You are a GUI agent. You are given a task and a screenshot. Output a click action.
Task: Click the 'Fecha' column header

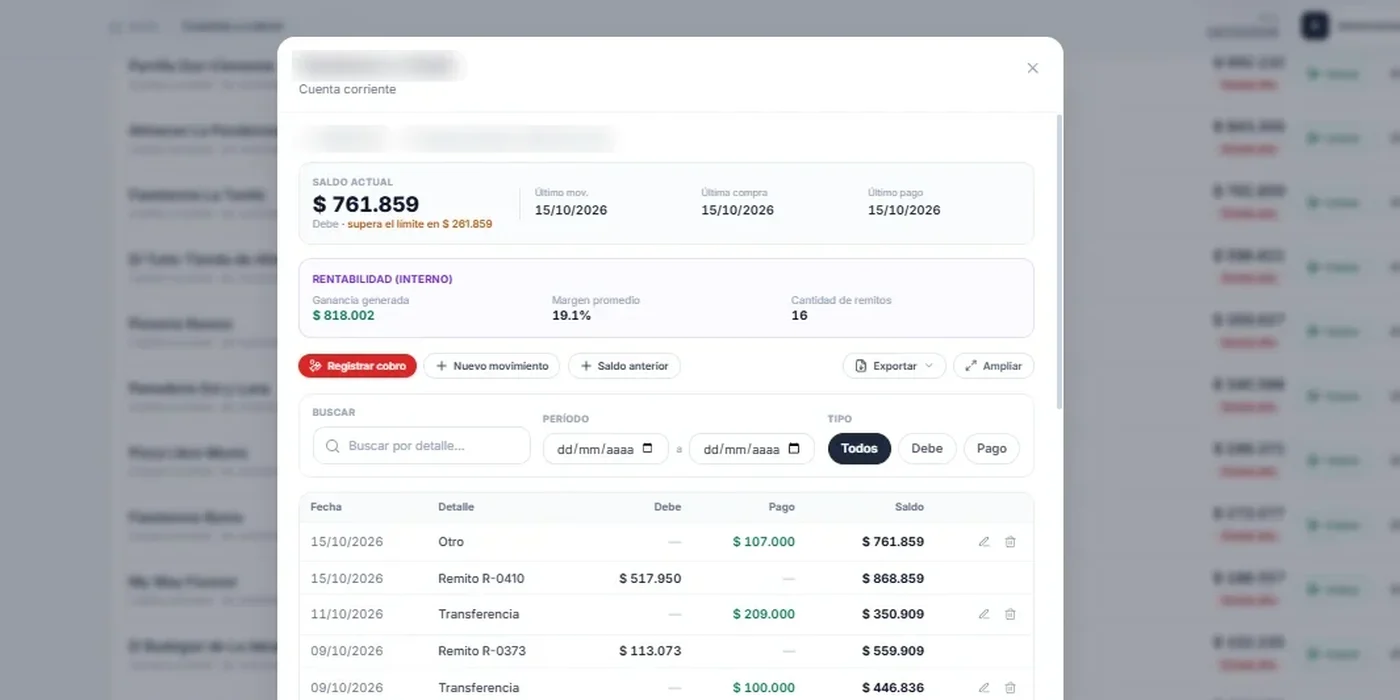(x=326, y=507)
